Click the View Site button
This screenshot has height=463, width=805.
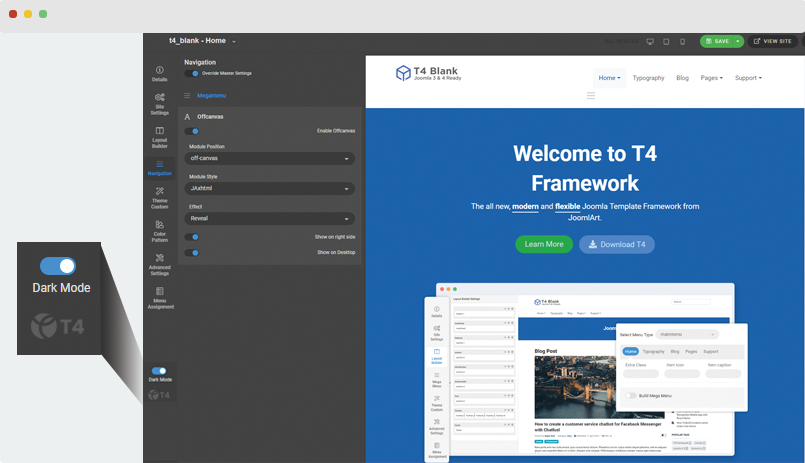(773, 41)
